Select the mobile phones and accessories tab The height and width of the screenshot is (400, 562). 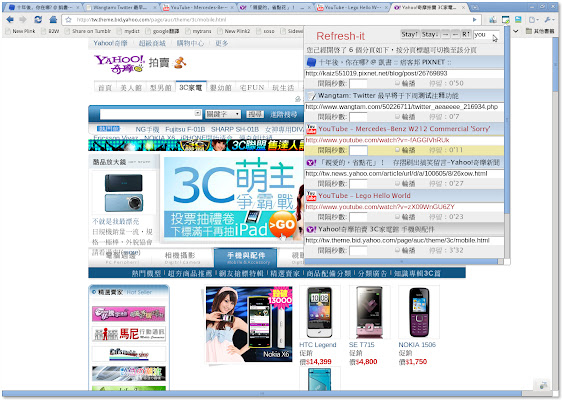coord(246,257)
